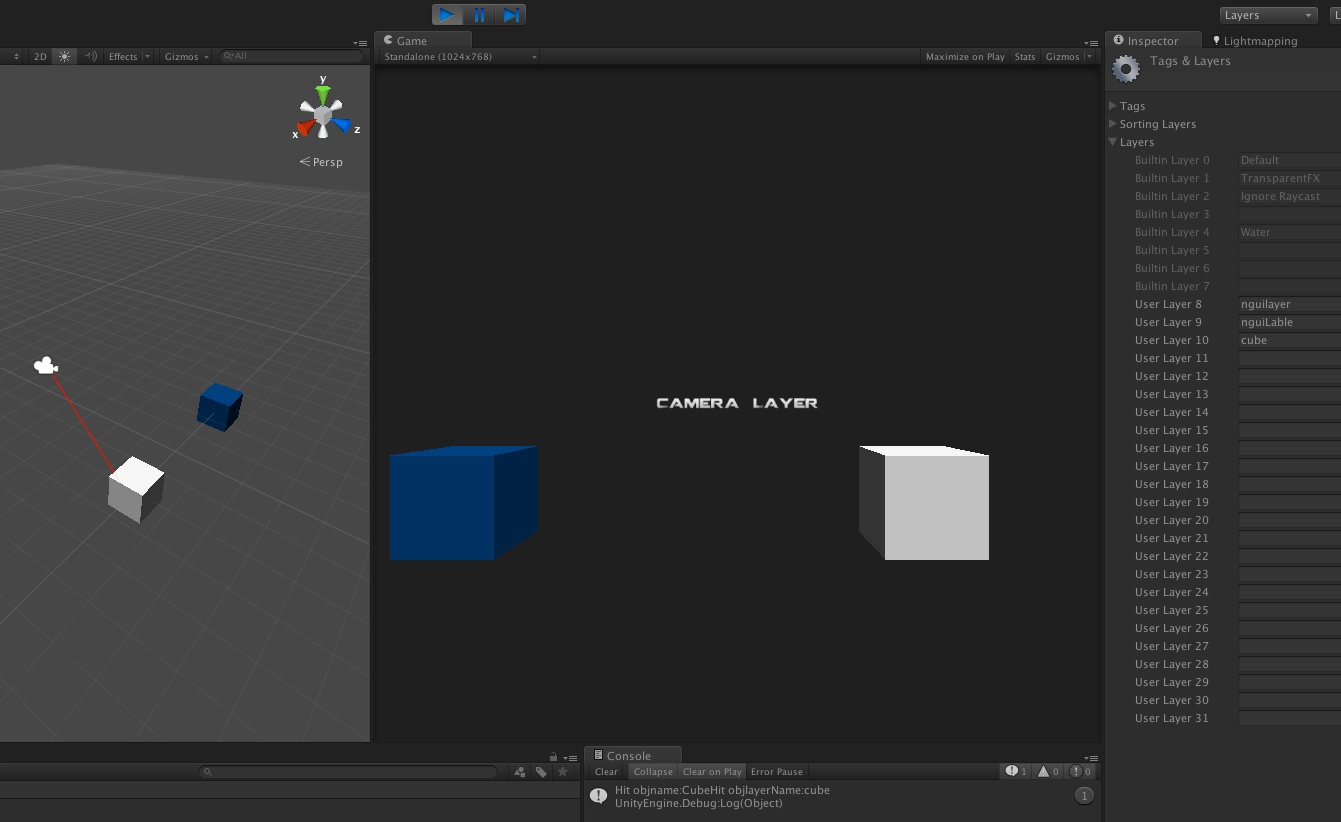Filter project search by type icon
This screenshot has height=822, width=1341.
click(x=519, y=772)
